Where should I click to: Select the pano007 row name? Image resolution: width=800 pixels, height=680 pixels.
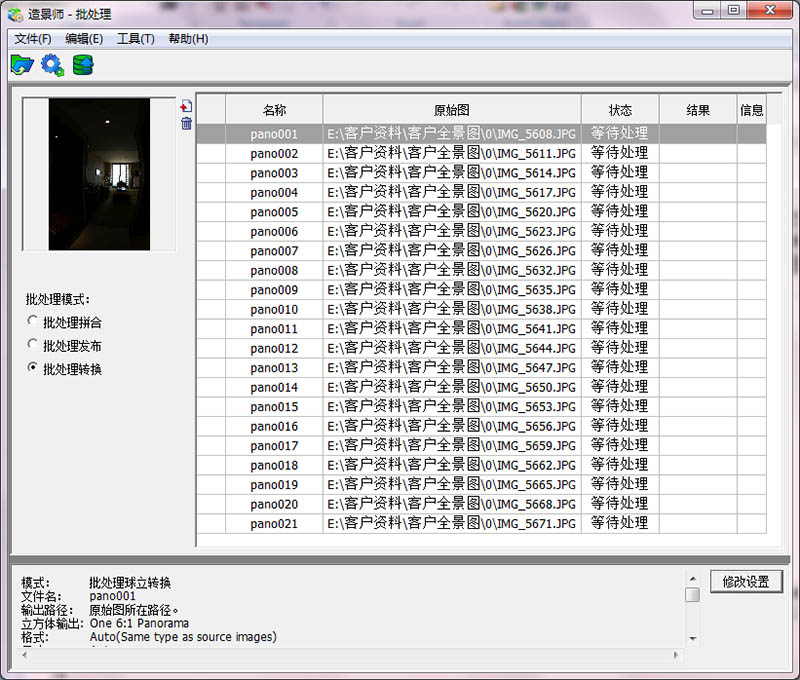(274, 251)
